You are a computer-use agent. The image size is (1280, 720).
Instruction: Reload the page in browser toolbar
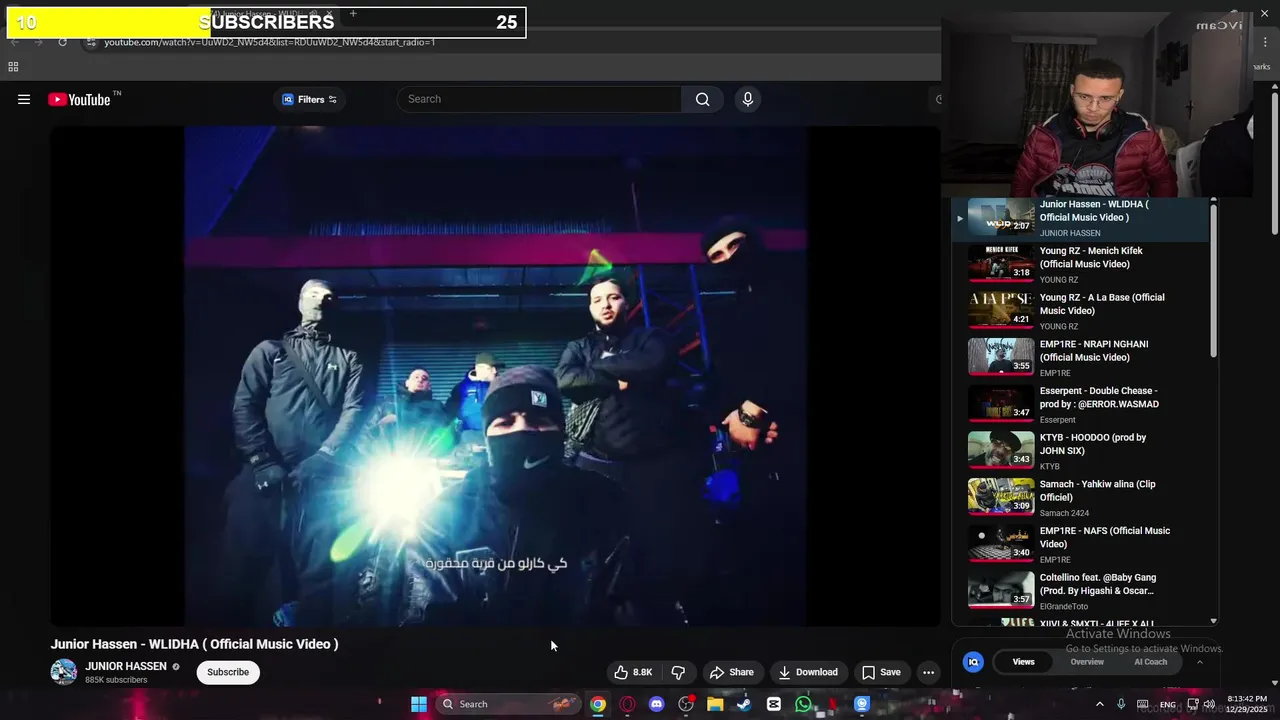coord(62,42)
